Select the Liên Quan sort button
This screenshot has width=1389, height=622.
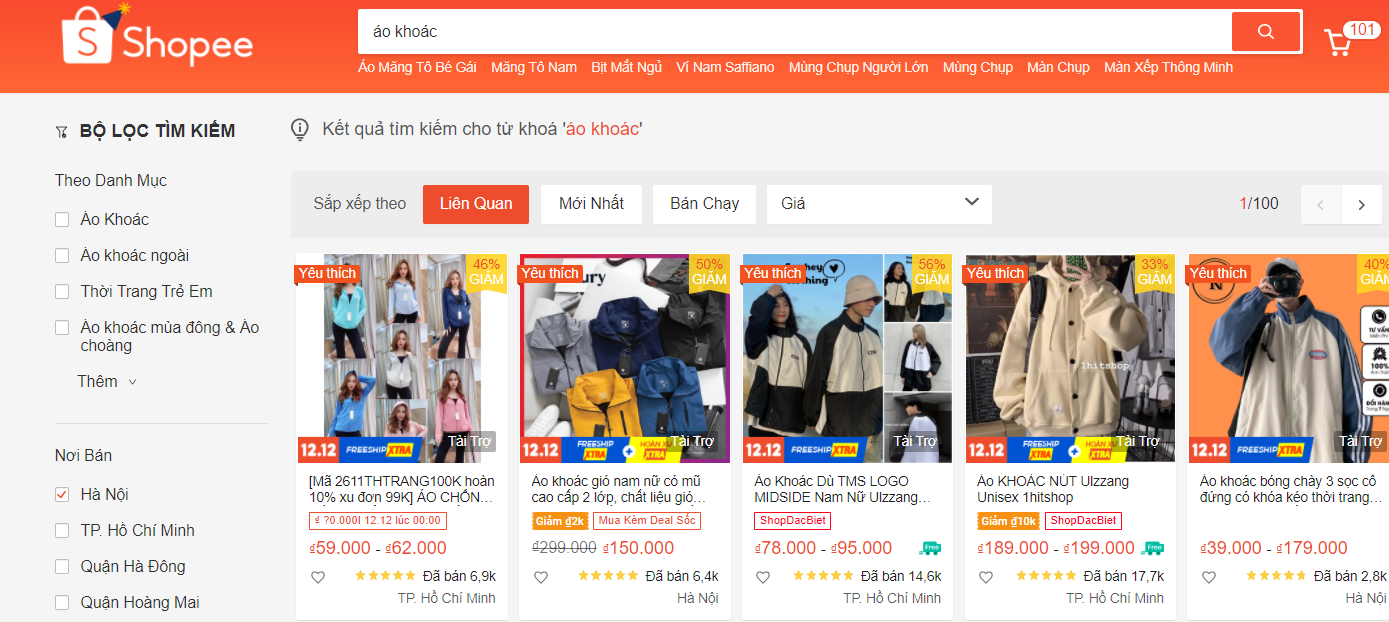click(x=475, y=204)
